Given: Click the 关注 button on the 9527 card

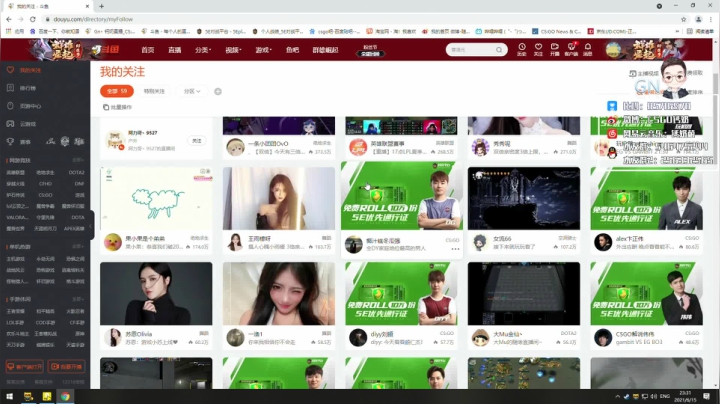Looking at the screenshot, I should tap(197, 141).
